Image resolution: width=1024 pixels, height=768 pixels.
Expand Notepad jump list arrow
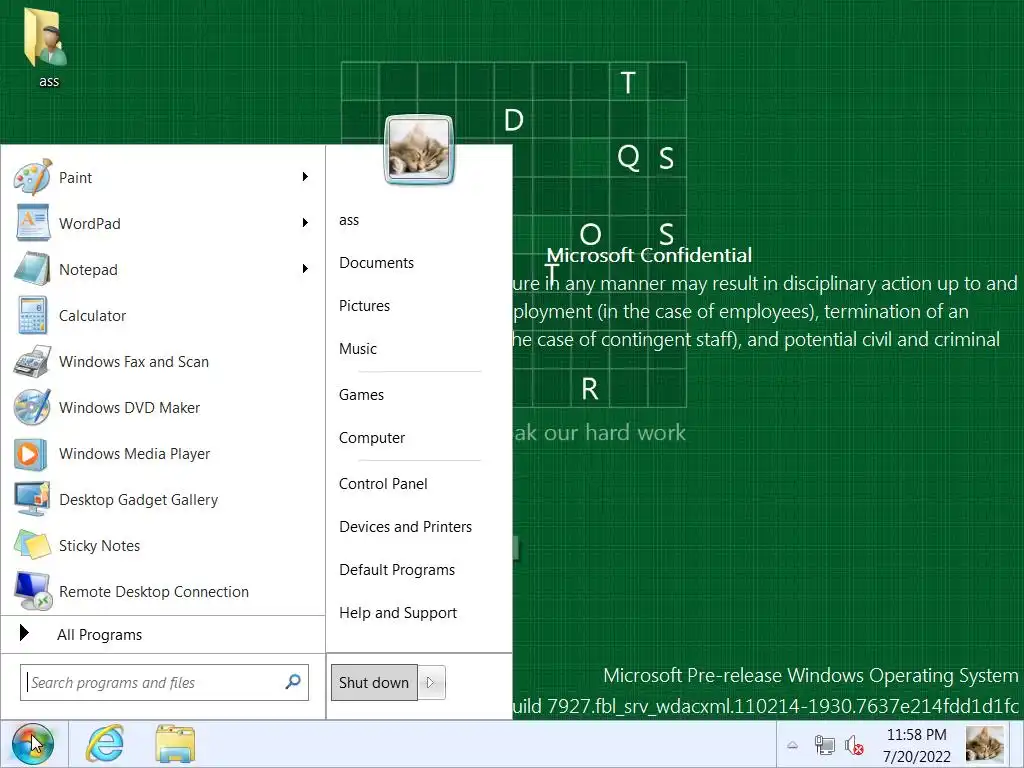coord(305,269)
